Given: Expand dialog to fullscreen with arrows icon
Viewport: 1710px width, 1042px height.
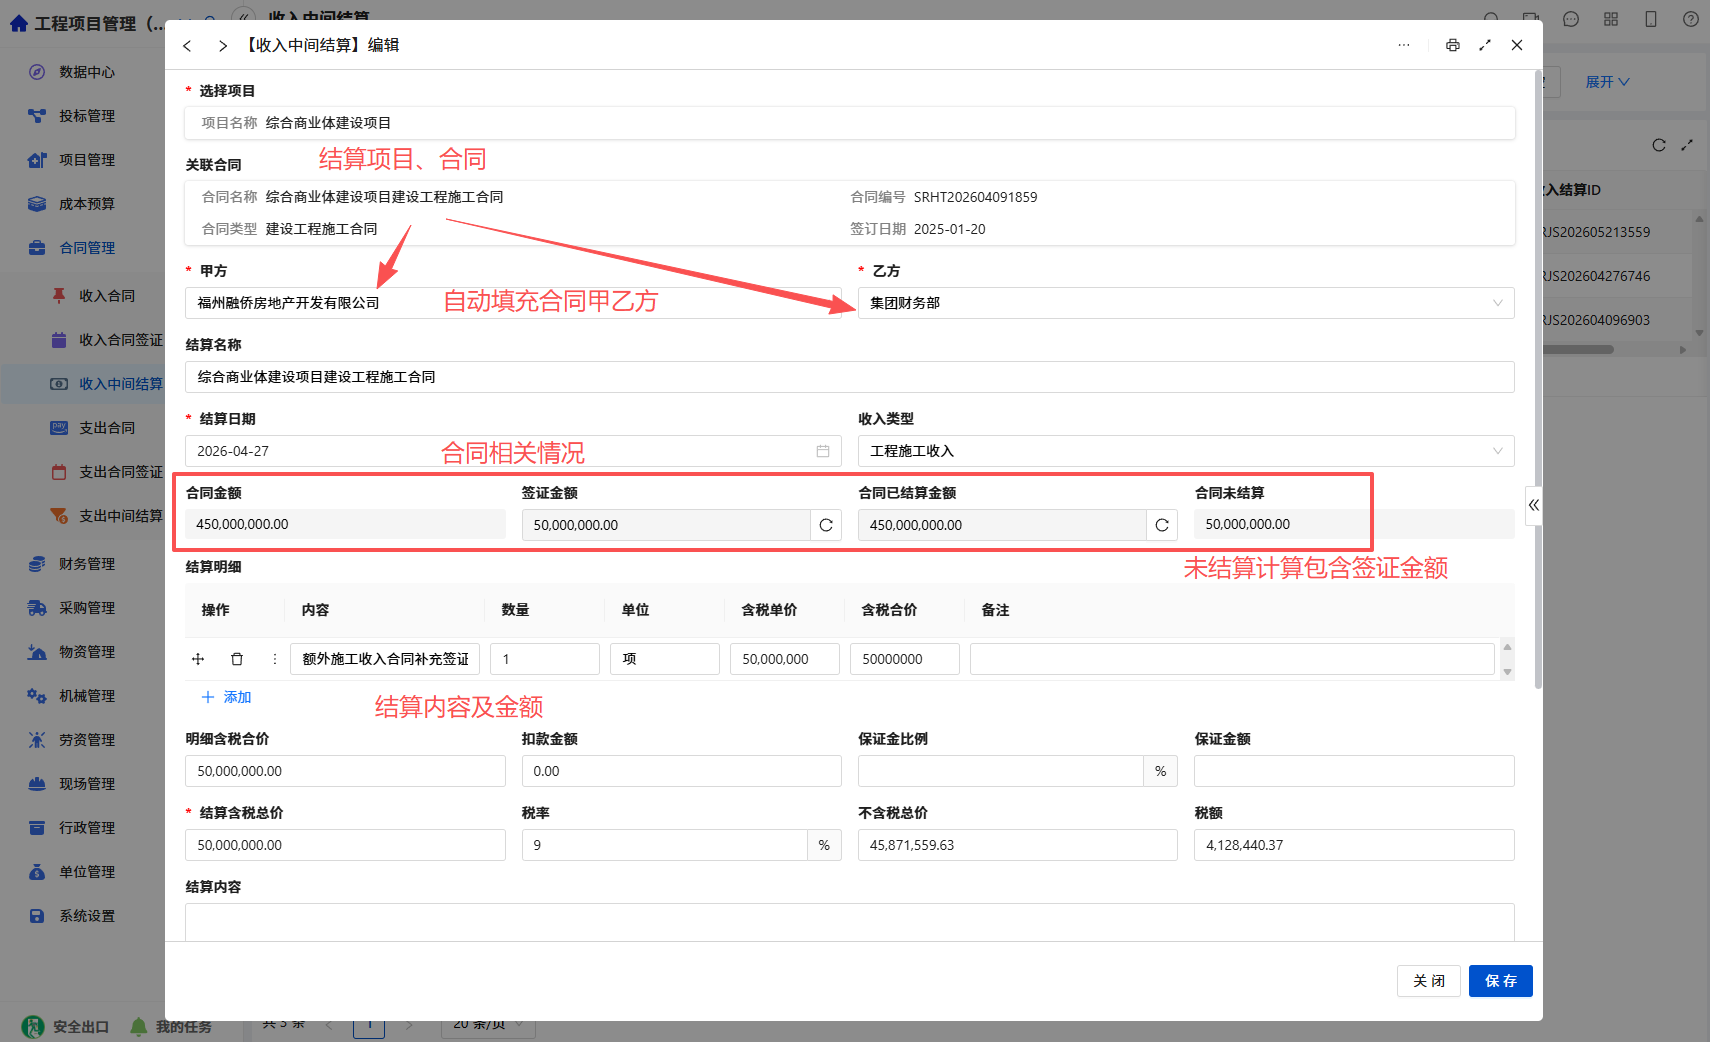Looking at the screenshot, I should point(1485,45).
